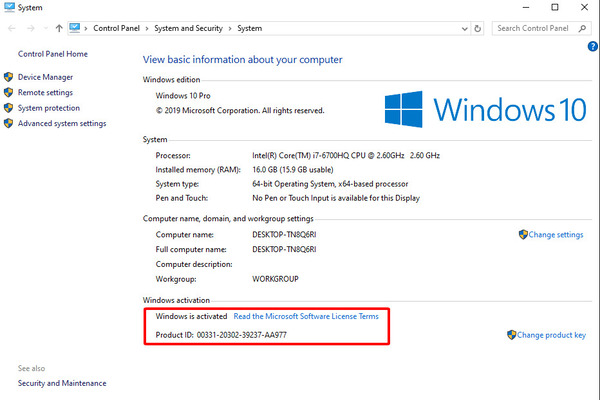
Task: Click the Change settings link
Action: [x=556, y=235]
